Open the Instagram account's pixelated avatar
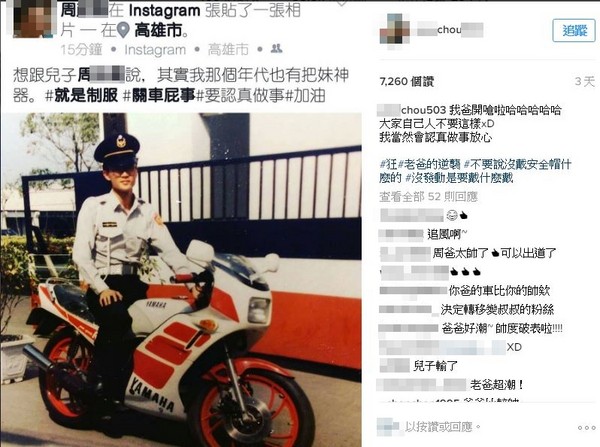Viewport: 600px width, 447px height. pyautogui.click(x=395, y=31)
